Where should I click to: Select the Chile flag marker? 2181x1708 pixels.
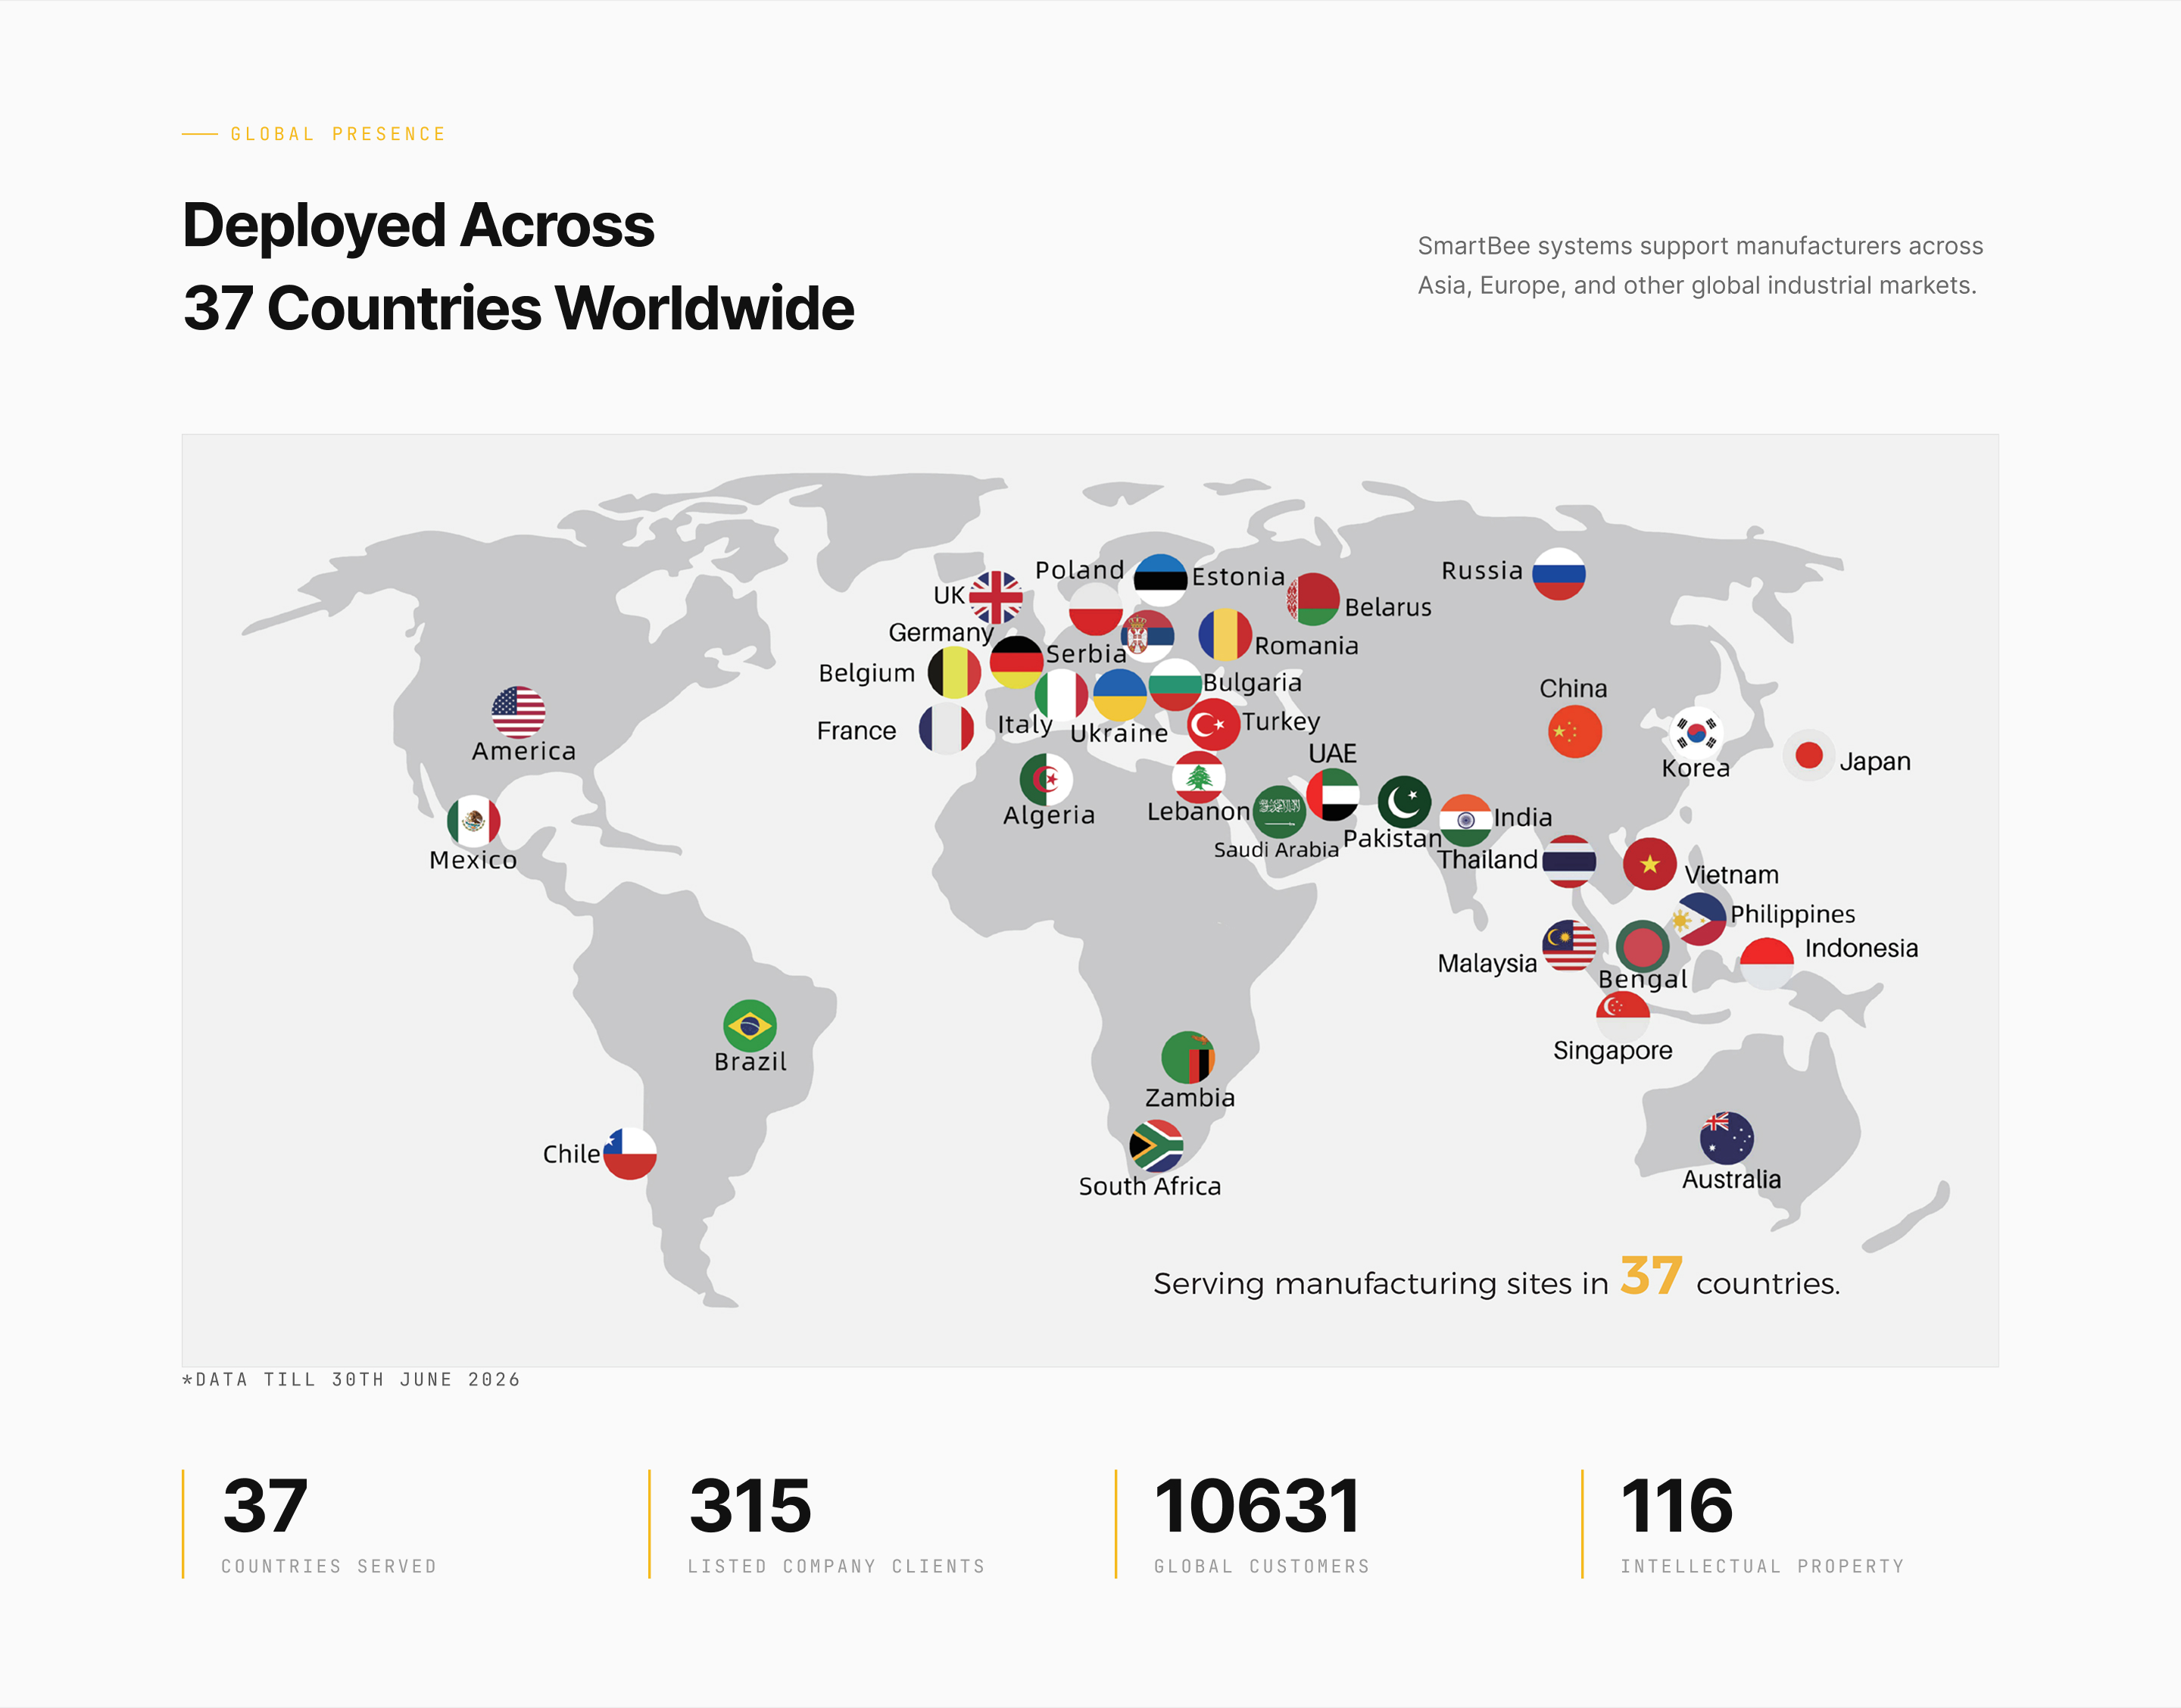point(630,1153)
